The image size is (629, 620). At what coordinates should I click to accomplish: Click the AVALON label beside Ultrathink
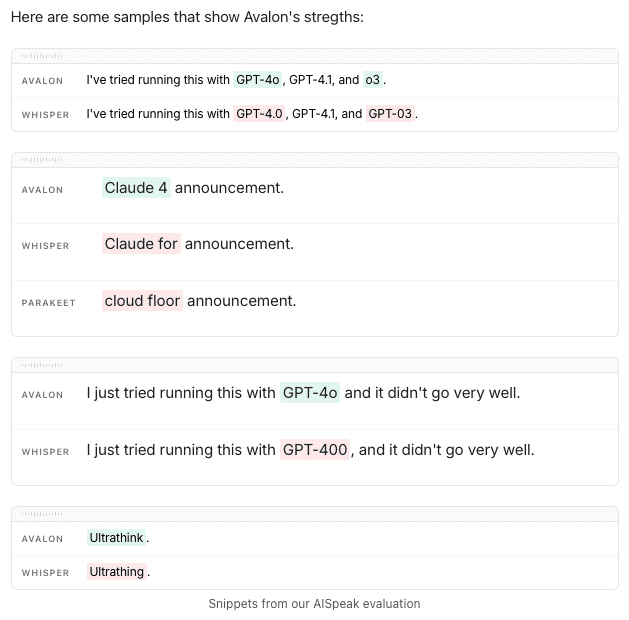[43, 539]
